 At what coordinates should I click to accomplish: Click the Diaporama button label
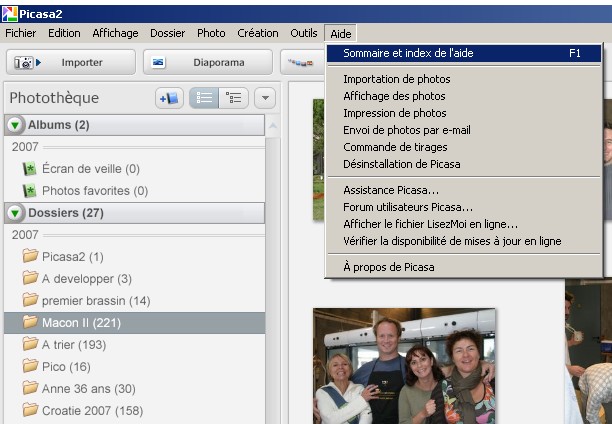click(x=219, y=62)
